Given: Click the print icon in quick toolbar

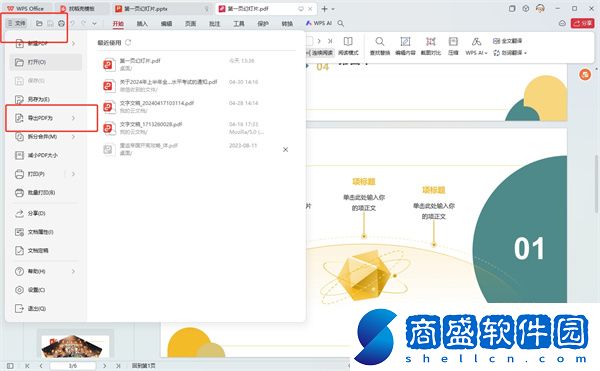Looking at the screenshot, I should [61, 23].
